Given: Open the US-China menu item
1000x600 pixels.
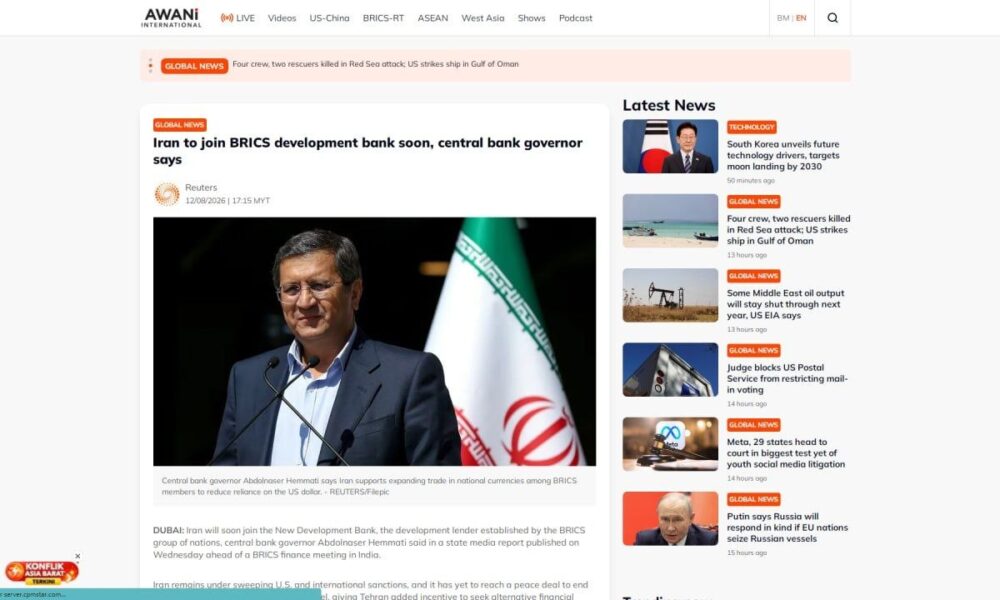Looking at the screenshot, I should (330, 18).
